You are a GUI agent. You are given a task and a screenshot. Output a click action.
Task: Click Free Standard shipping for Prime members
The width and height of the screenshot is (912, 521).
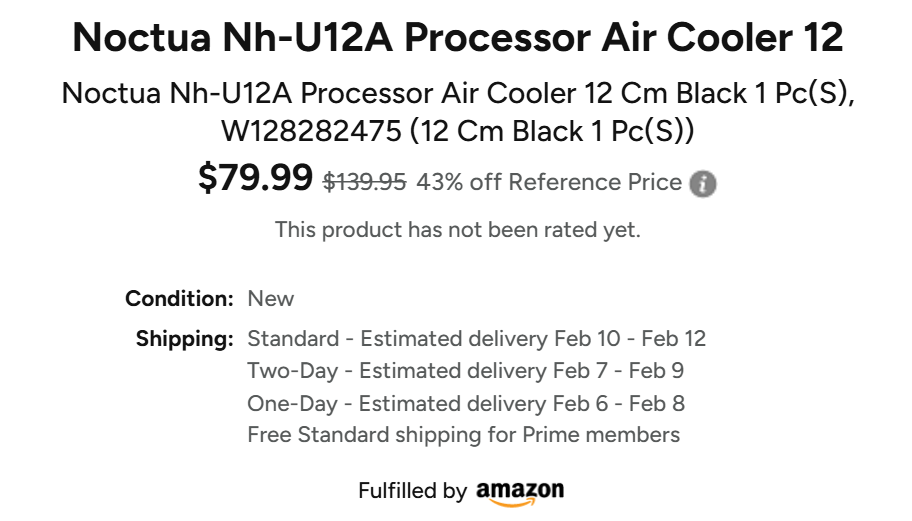(x=463, y=435)
